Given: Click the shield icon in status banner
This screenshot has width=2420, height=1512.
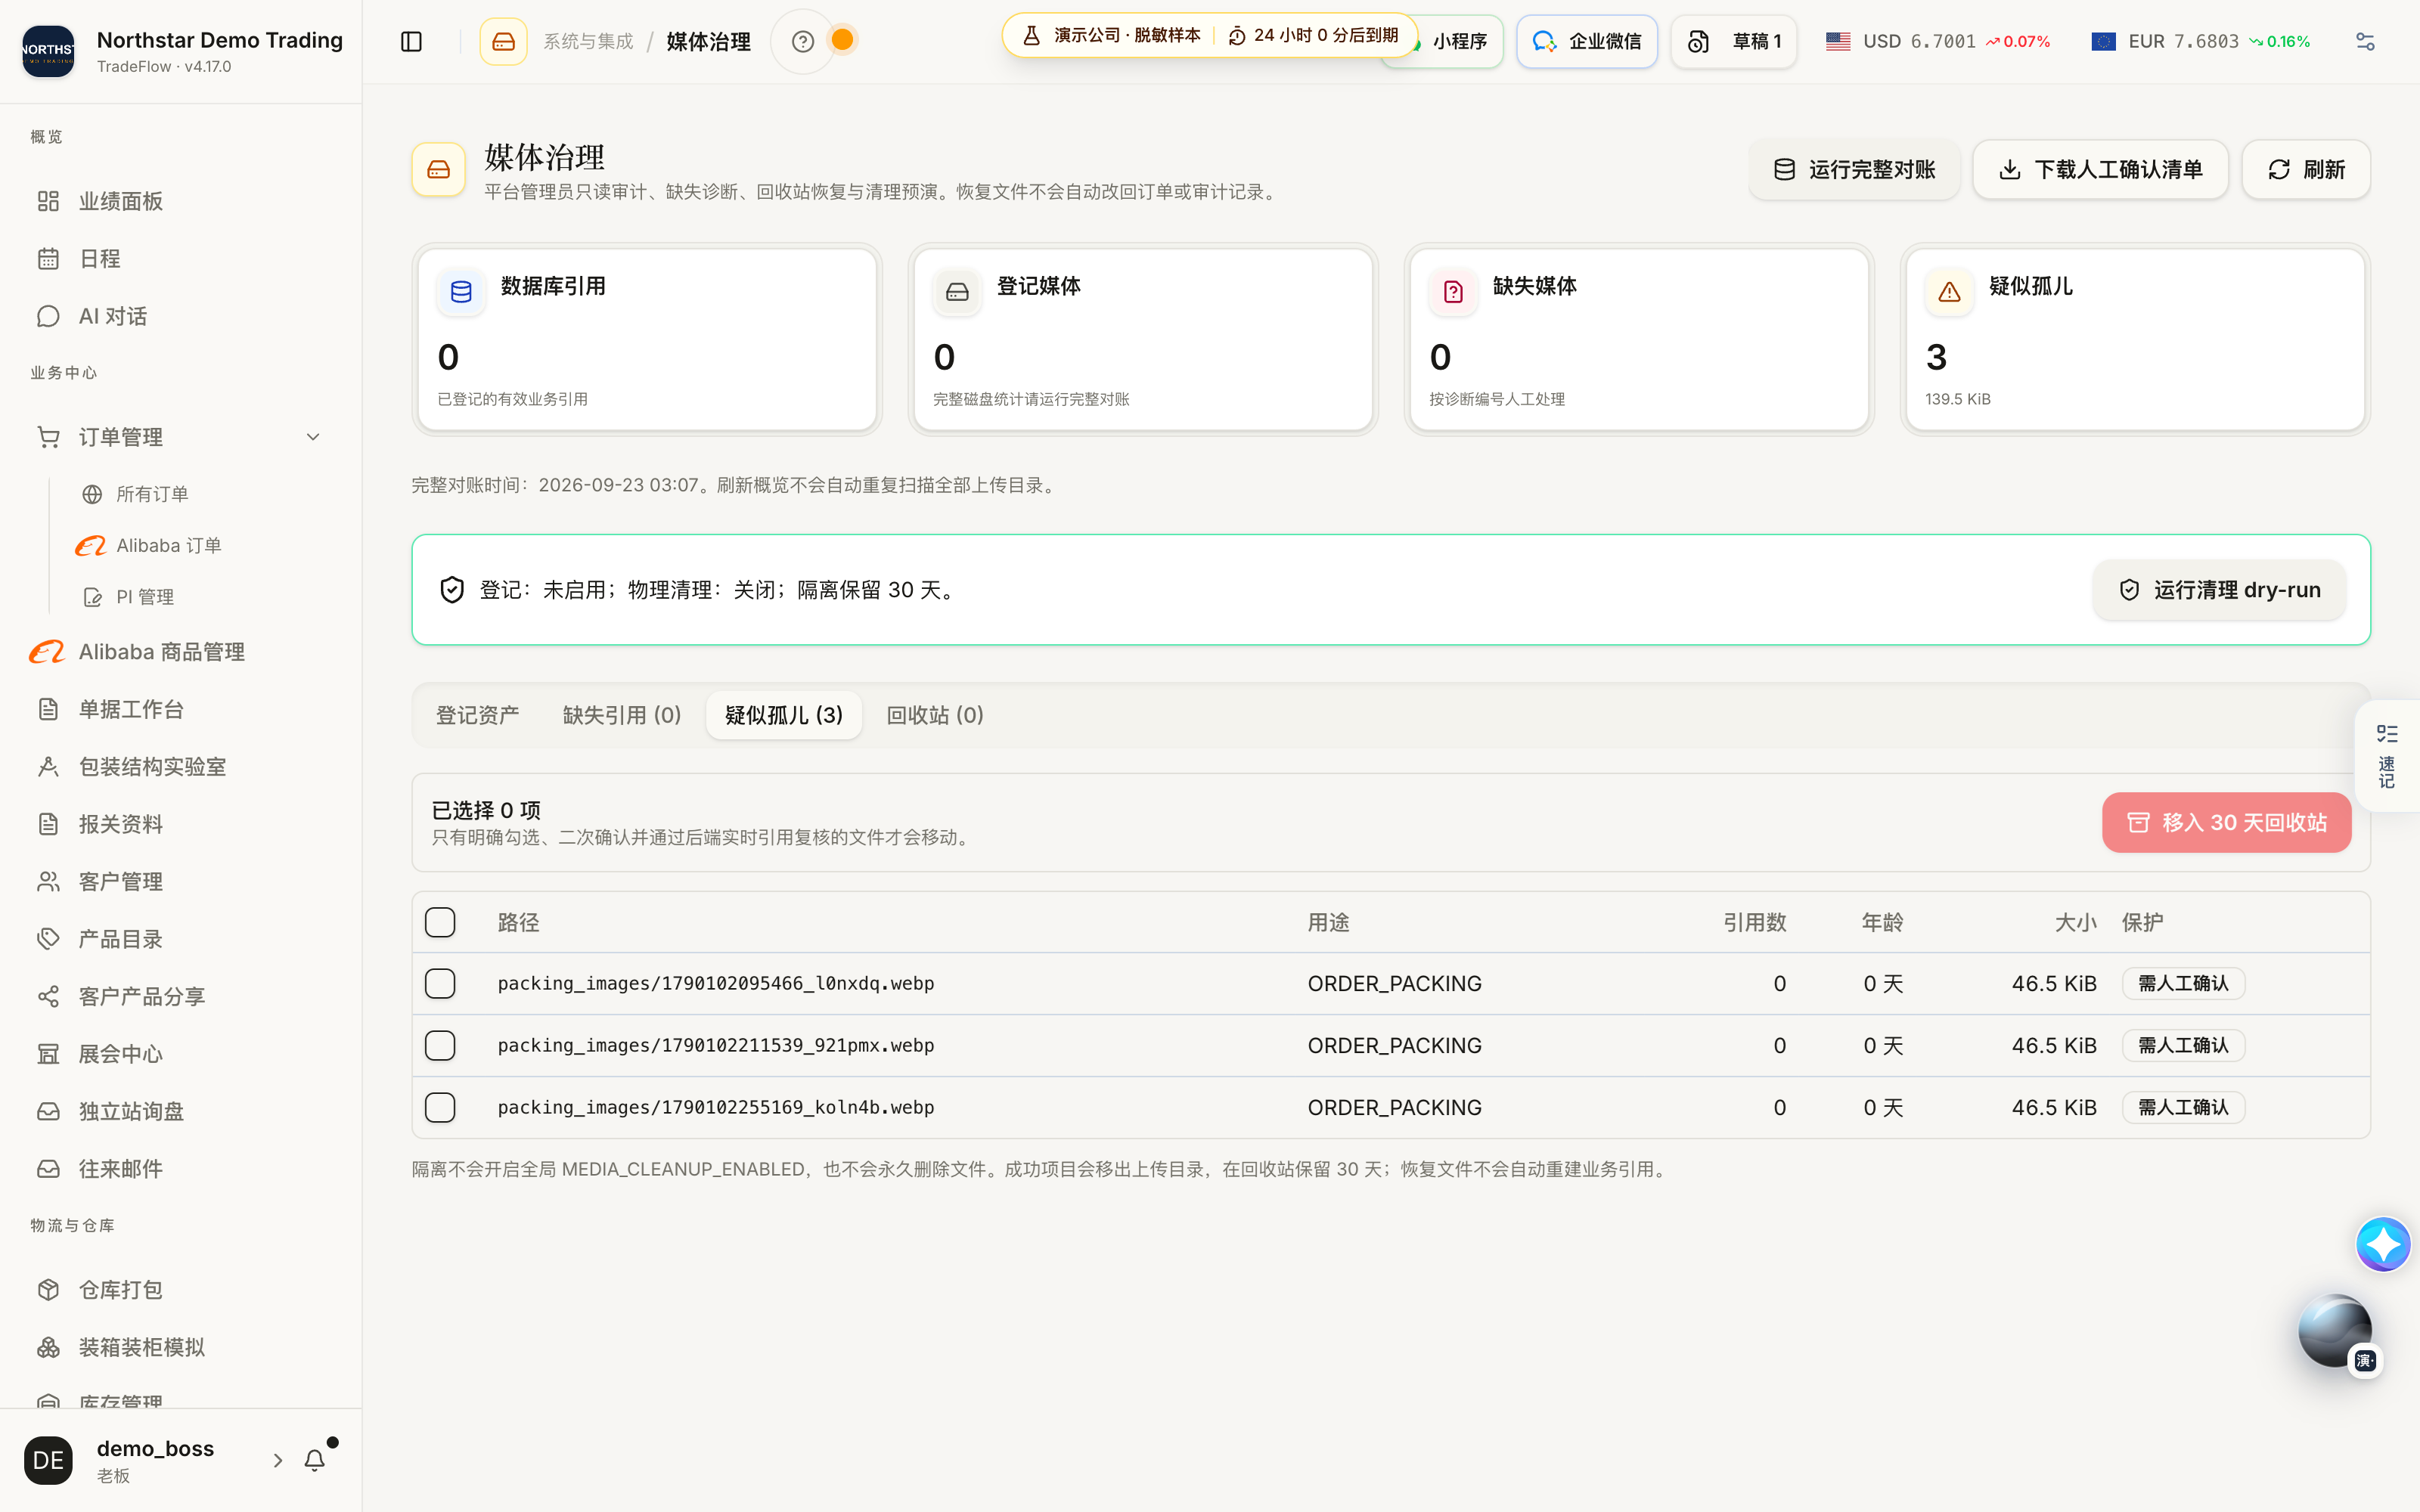Looking at the screenshot, I should tap(452, 590).
